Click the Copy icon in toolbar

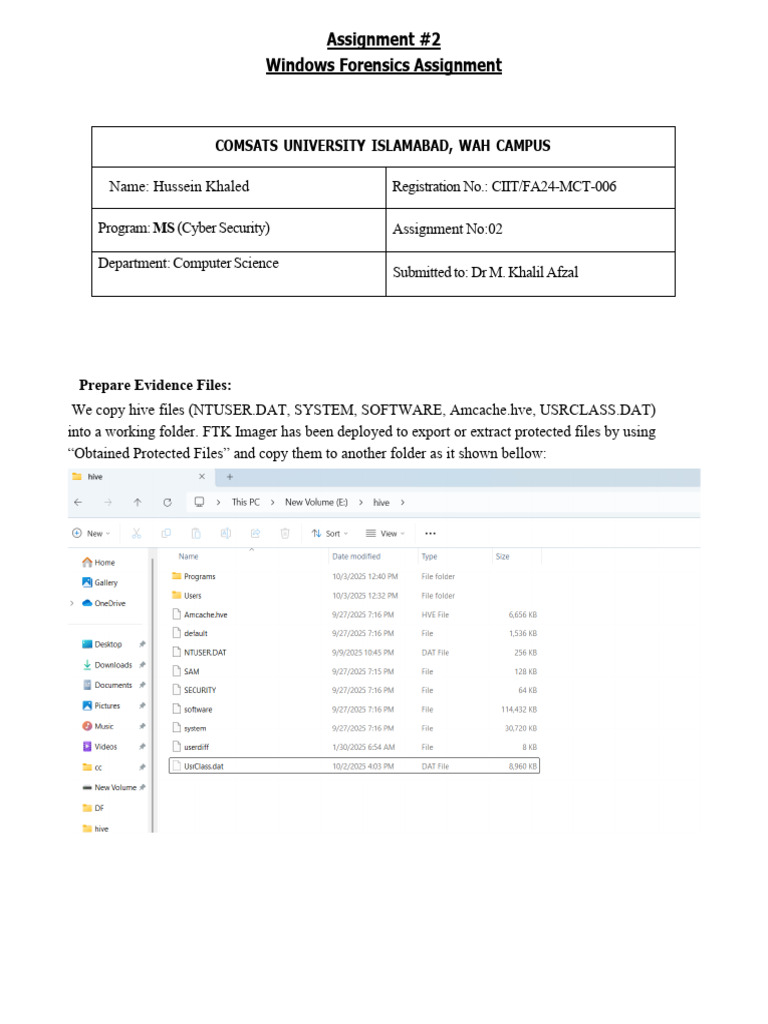166,534
